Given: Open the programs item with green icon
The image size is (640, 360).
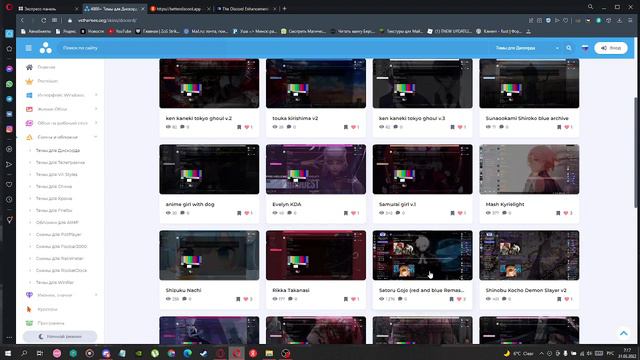Looking at the screenshot, I should 45,323.
